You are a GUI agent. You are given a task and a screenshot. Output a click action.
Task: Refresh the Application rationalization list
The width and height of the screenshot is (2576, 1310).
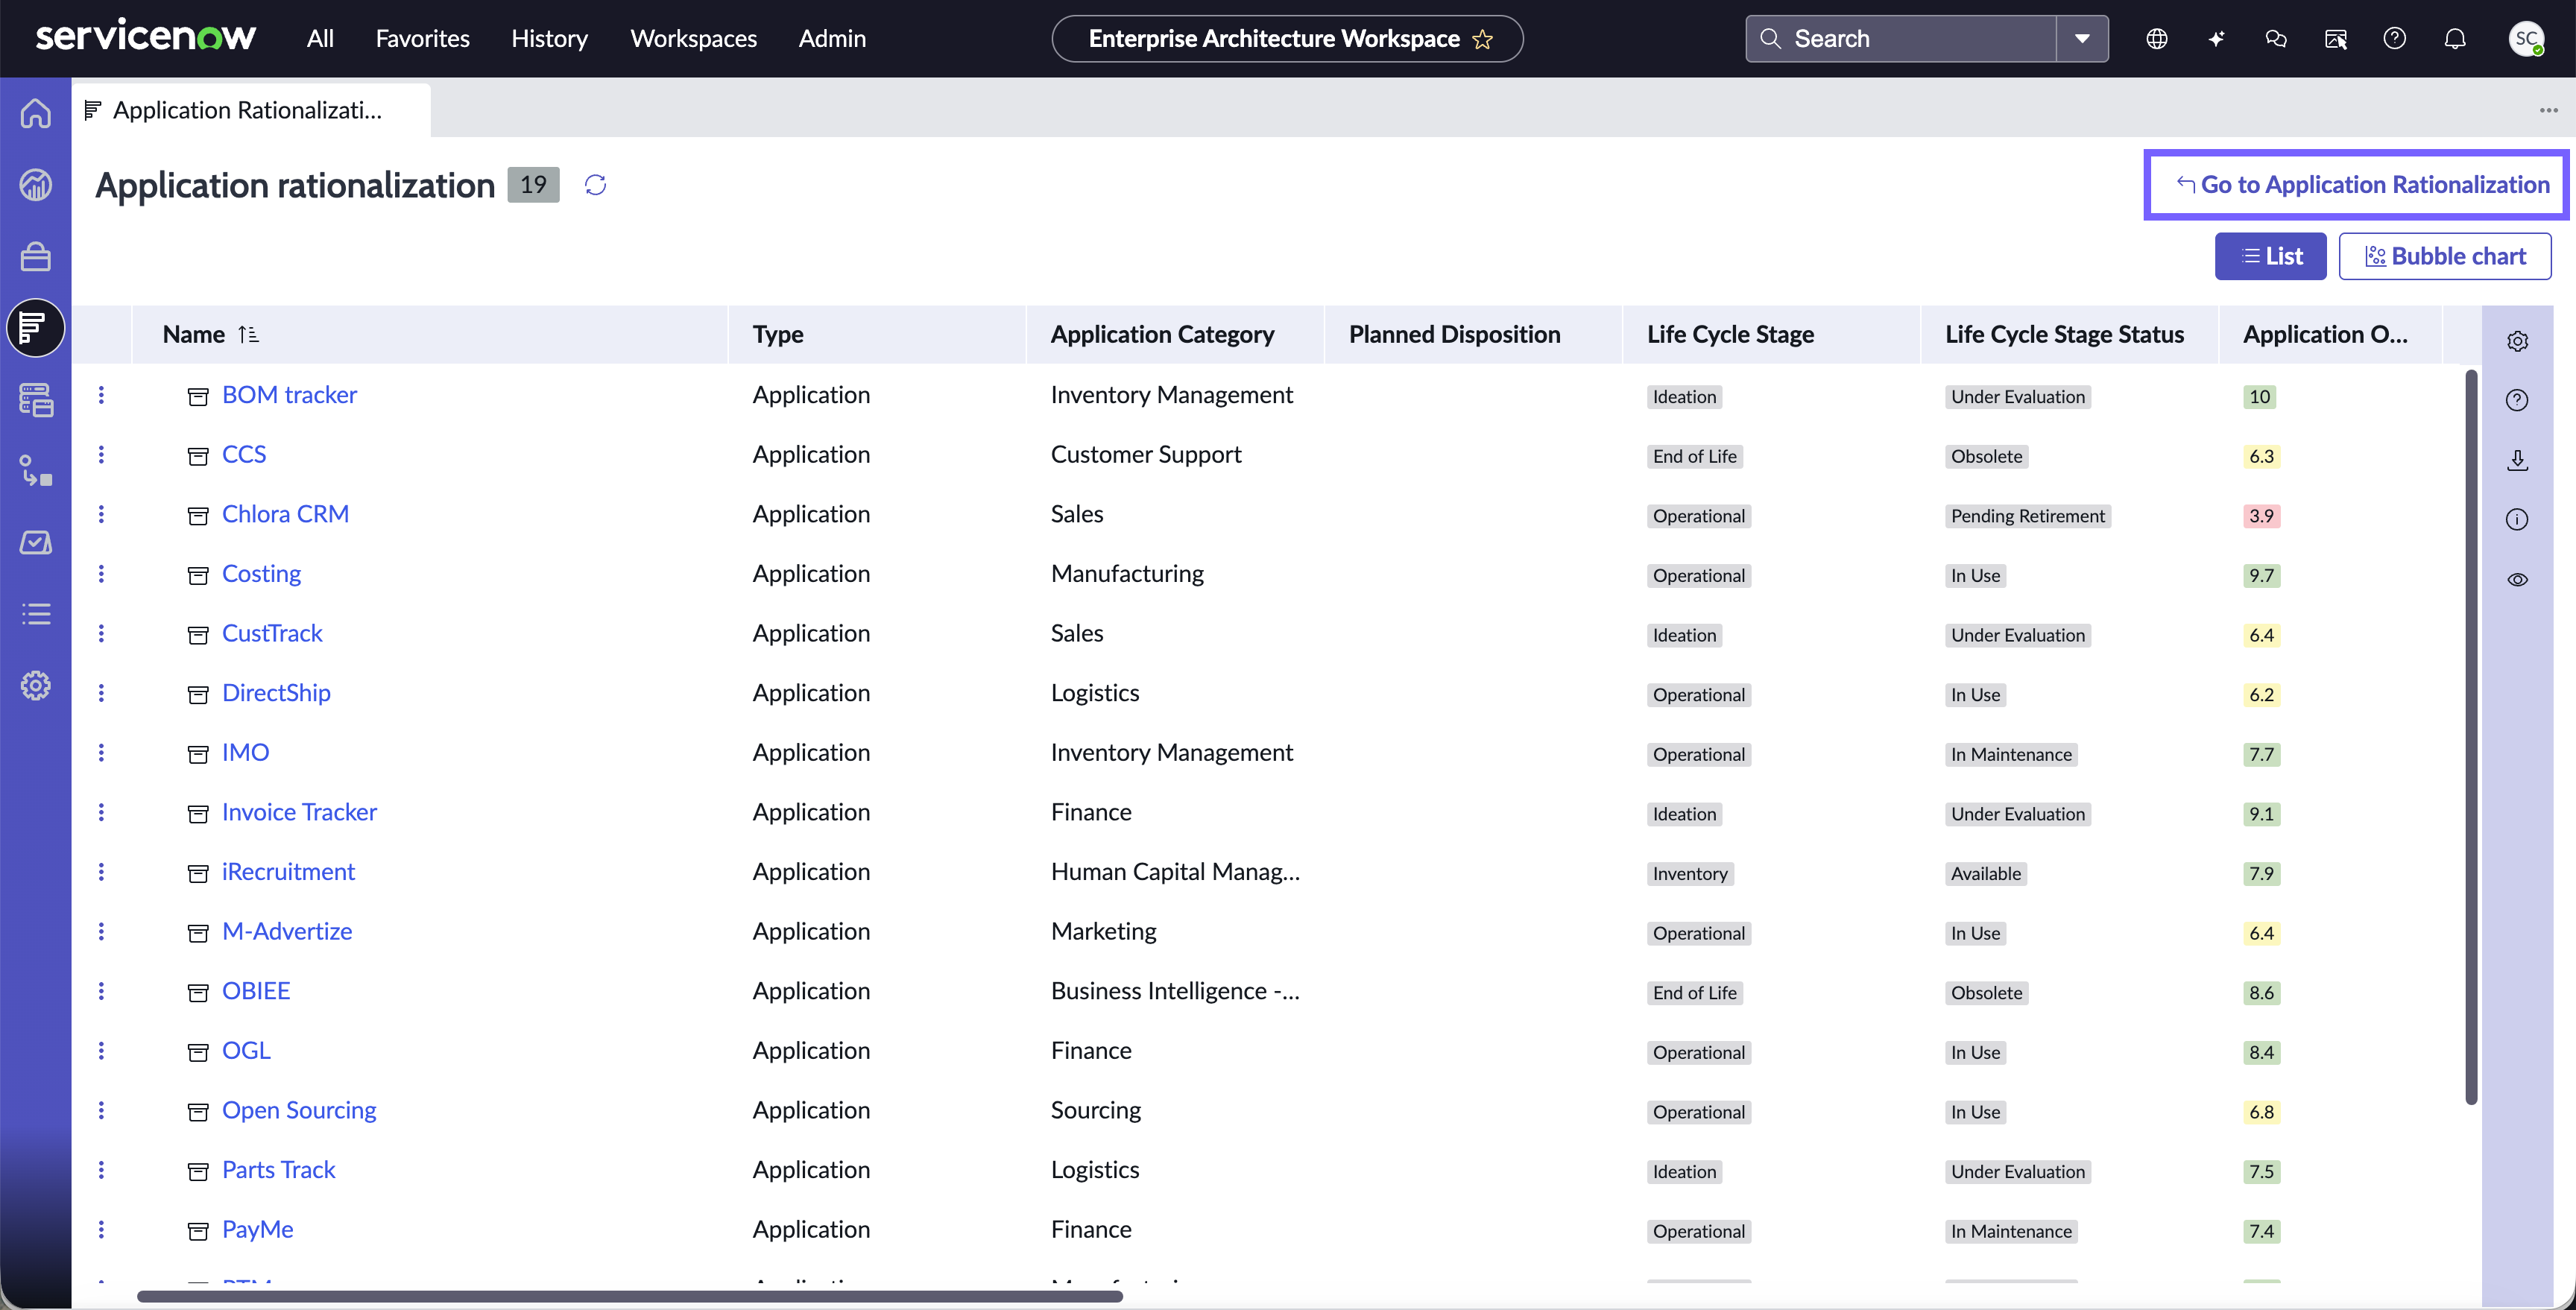coord(595,185)
